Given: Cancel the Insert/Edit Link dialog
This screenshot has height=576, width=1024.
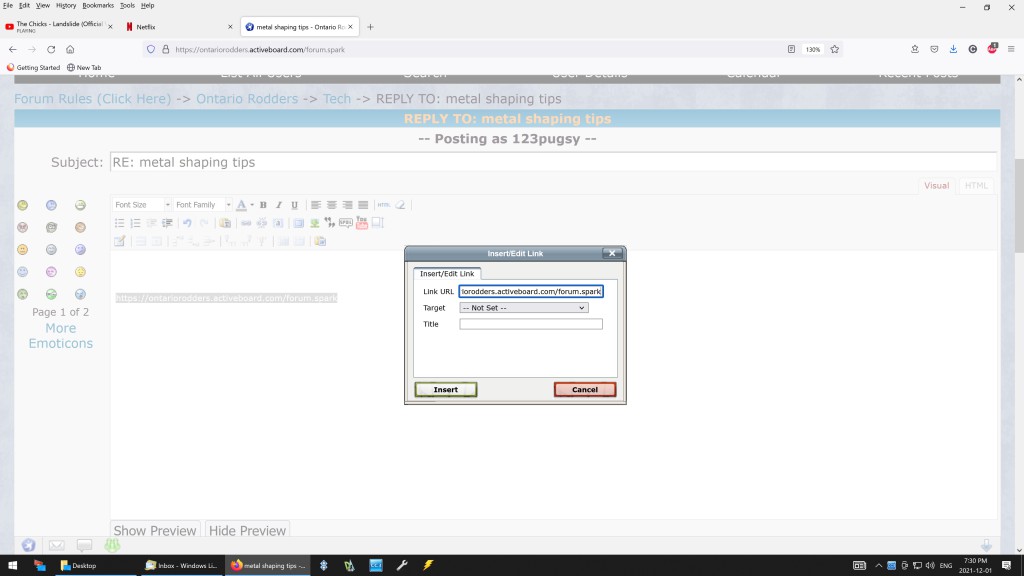Looking at the screenshot, I should click(x=585, y=390).
